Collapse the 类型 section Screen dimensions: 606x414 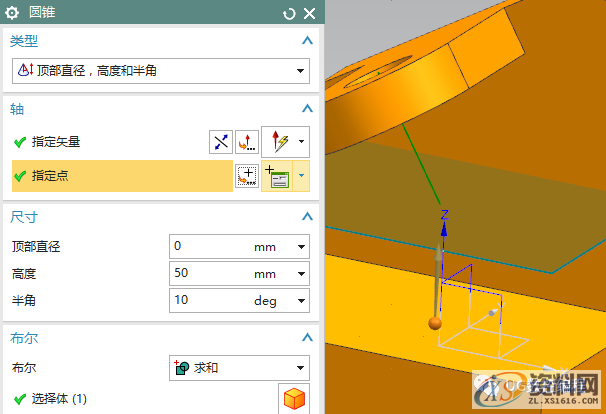coord(307,41)
